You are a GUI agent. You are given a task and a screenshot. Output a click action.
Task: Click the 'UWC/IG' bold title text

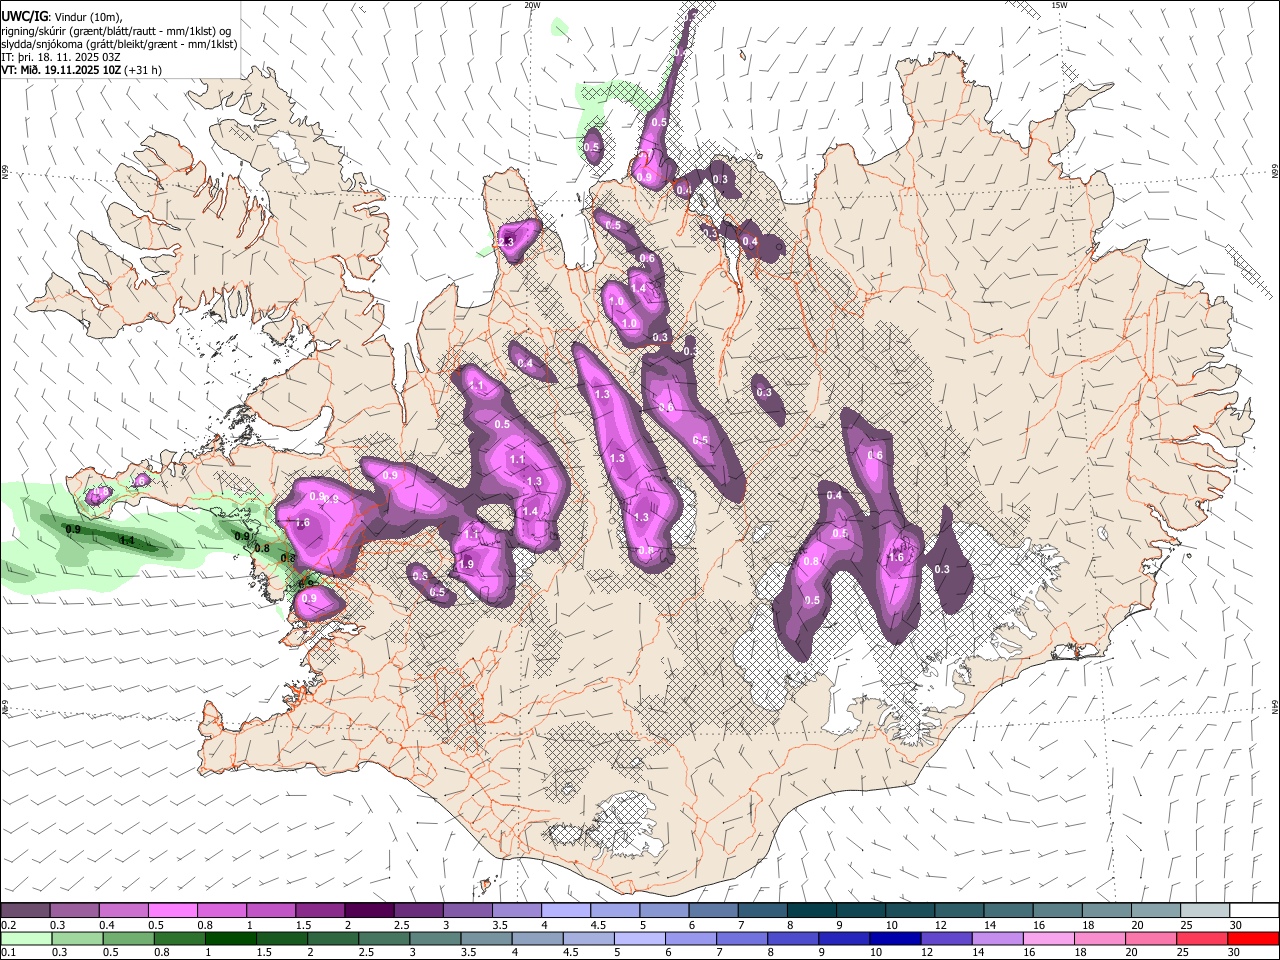coord(24,17)
